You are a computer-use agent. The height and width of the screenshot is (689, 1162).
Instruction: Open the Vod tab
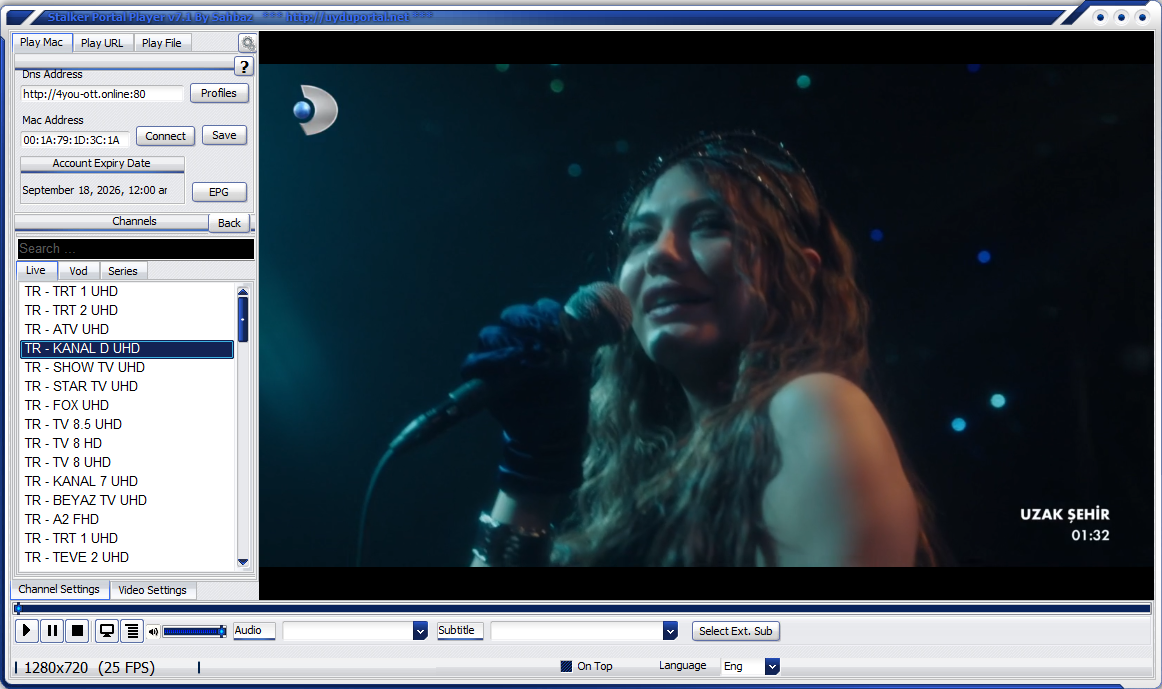[78, 271]
